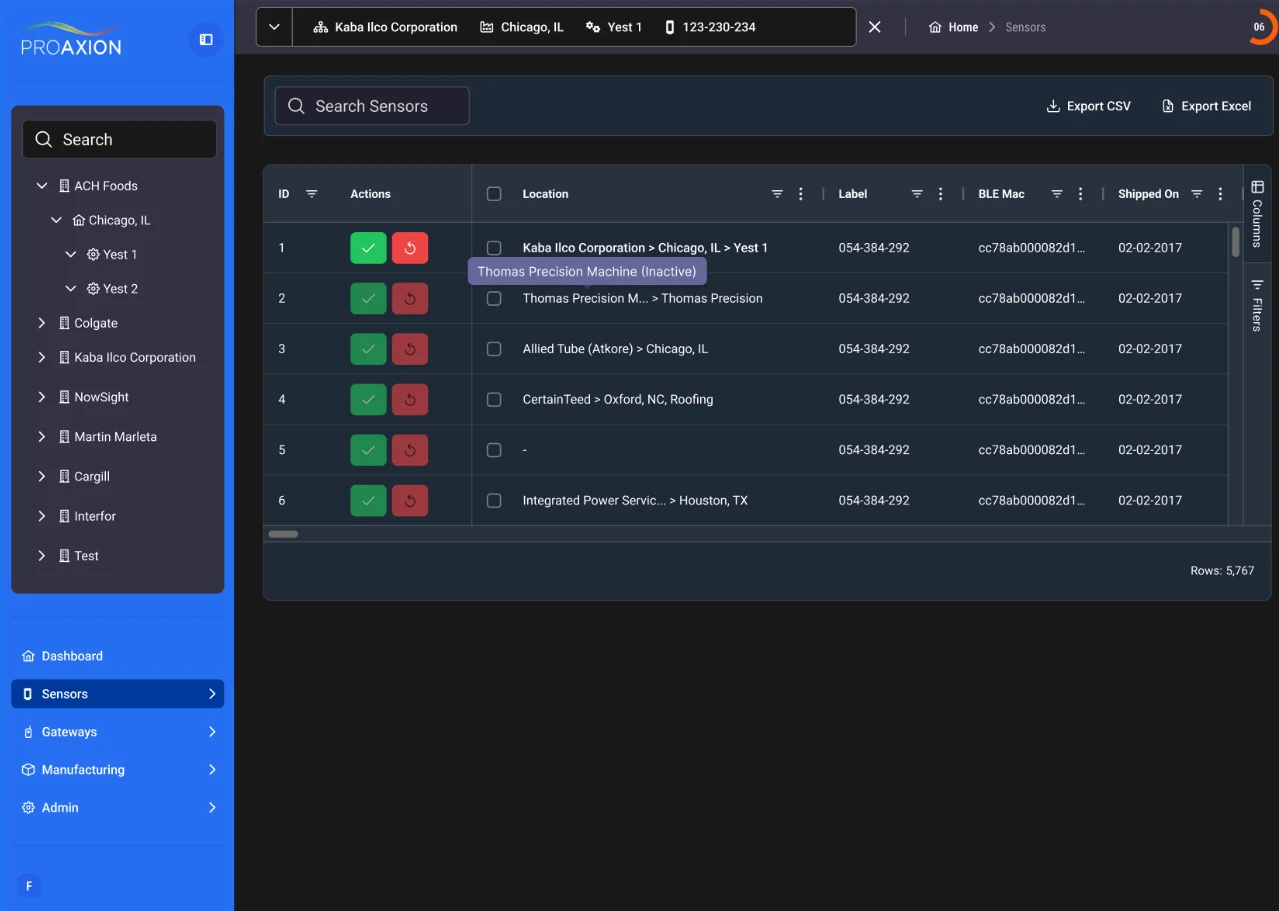Click green approve button in row 6

point(368,500)
